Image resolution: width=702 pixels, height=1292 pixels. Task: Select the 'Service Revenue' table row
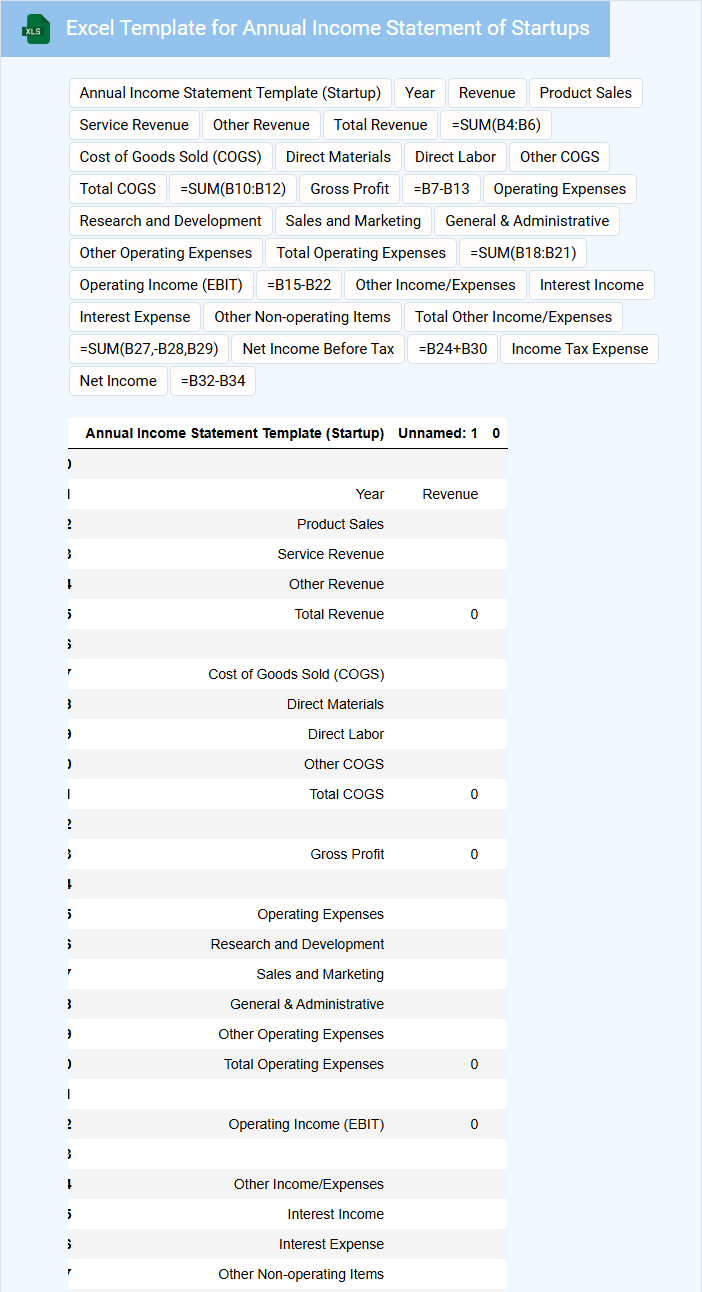tap(288, 554)
